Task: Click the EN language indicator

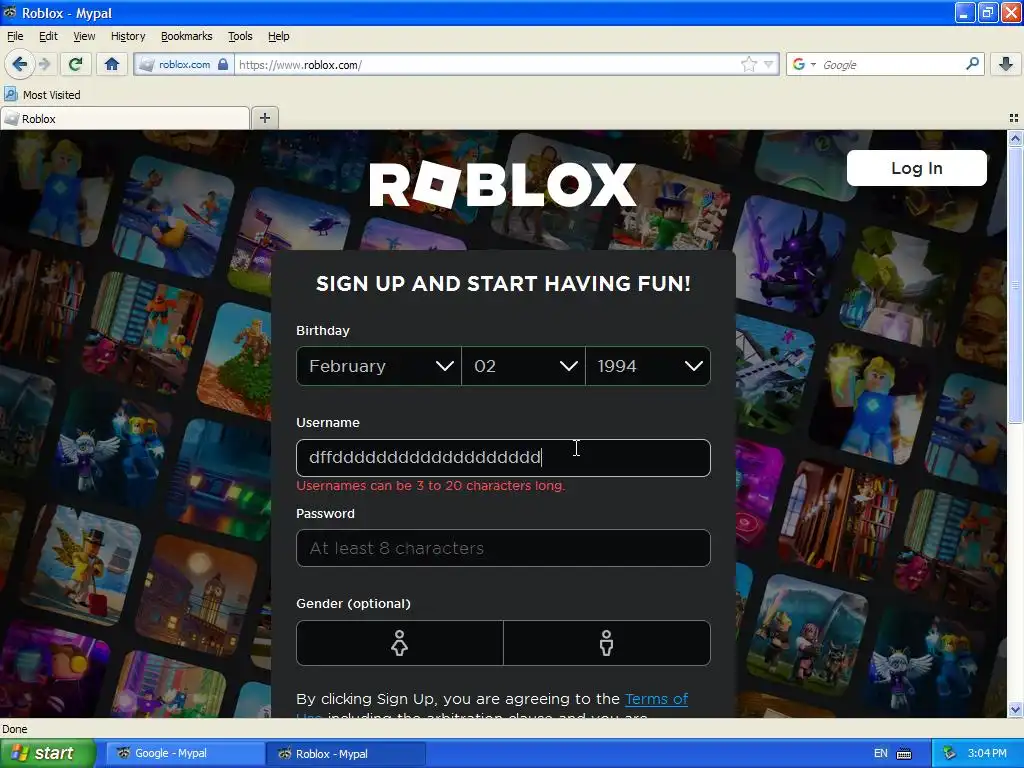Action: click(x=880, y=754)
